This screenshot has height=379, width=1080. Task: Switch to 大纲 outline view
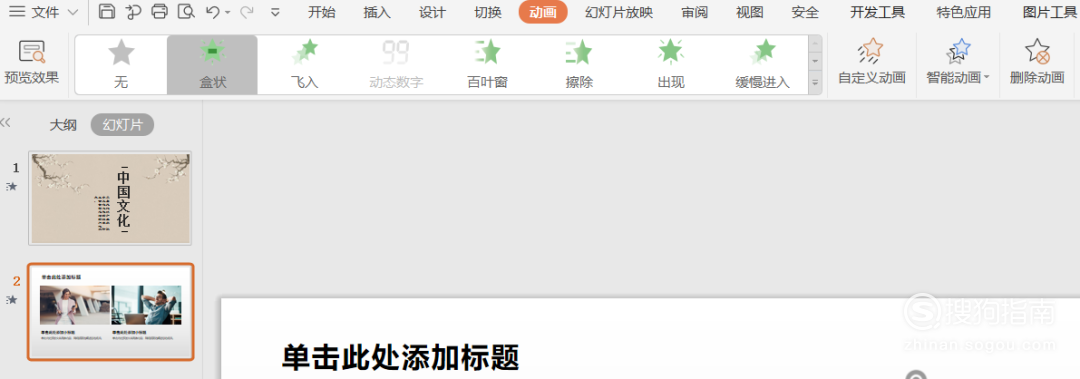[63, 125]
